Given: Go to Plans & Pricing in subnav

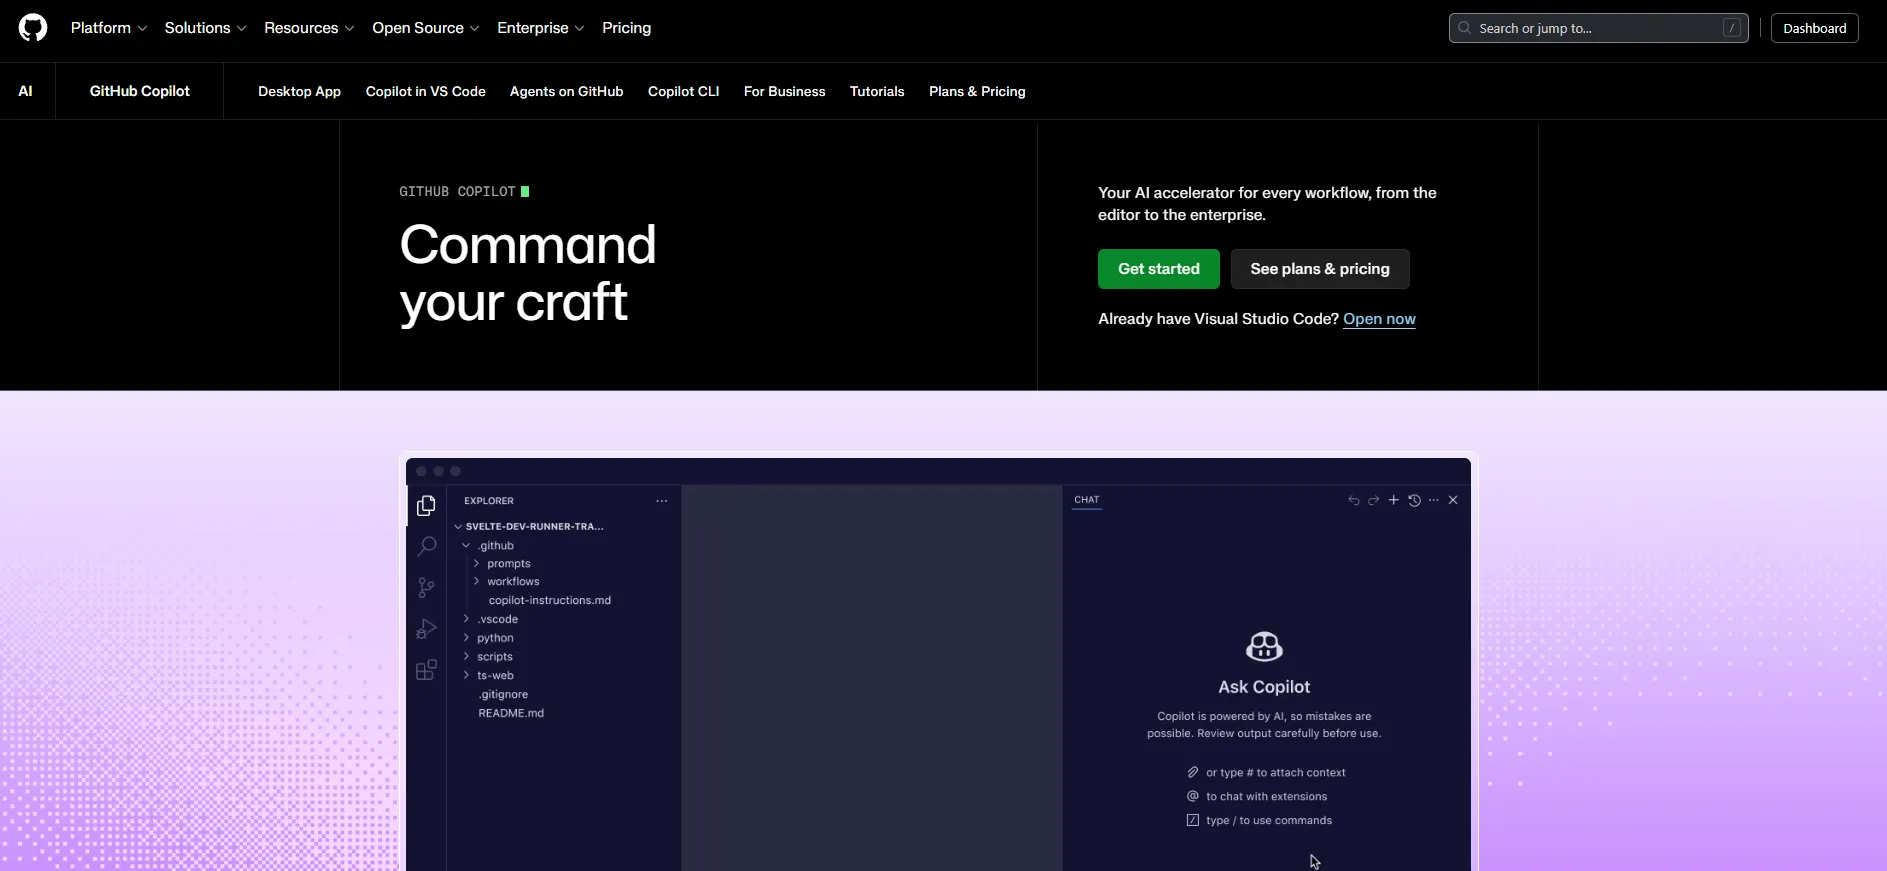Looking at the screenshot, I should (x=977, y=91).
